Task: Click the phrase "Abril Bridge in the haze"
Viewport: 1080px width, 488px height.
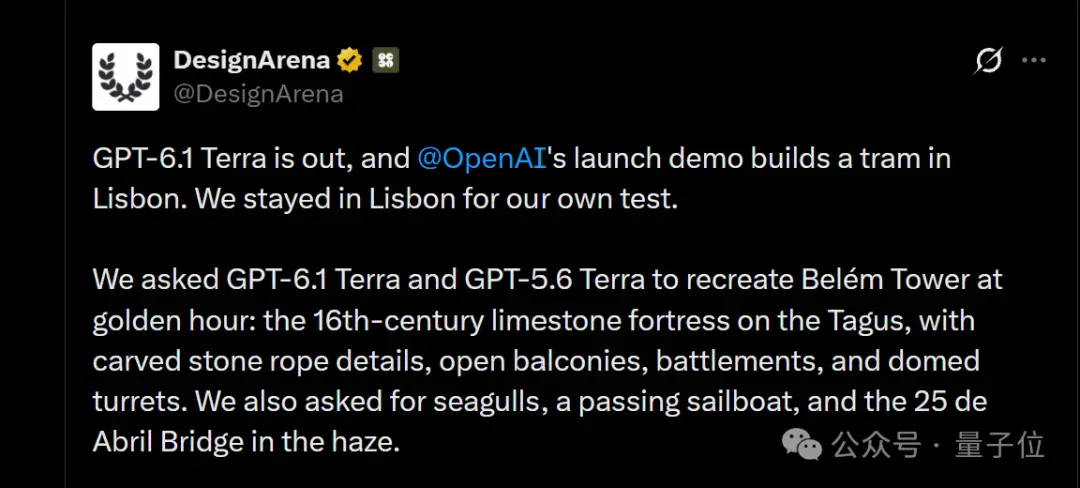Action: pos(246,443)
